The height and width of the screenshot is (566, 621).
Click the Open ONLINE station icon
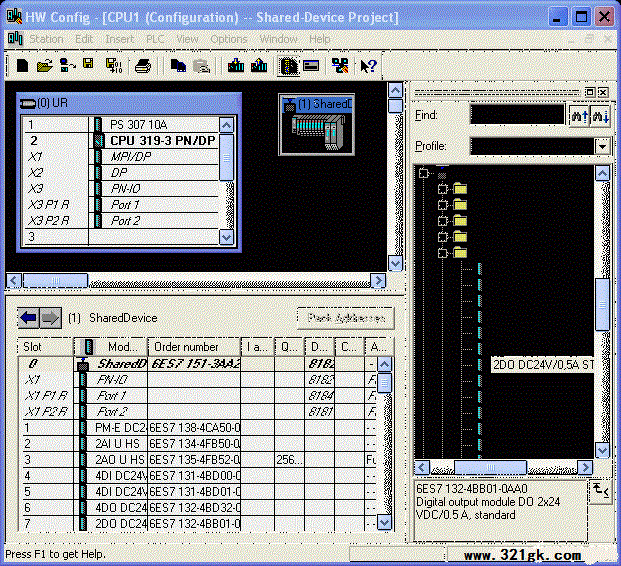[67, 65]
